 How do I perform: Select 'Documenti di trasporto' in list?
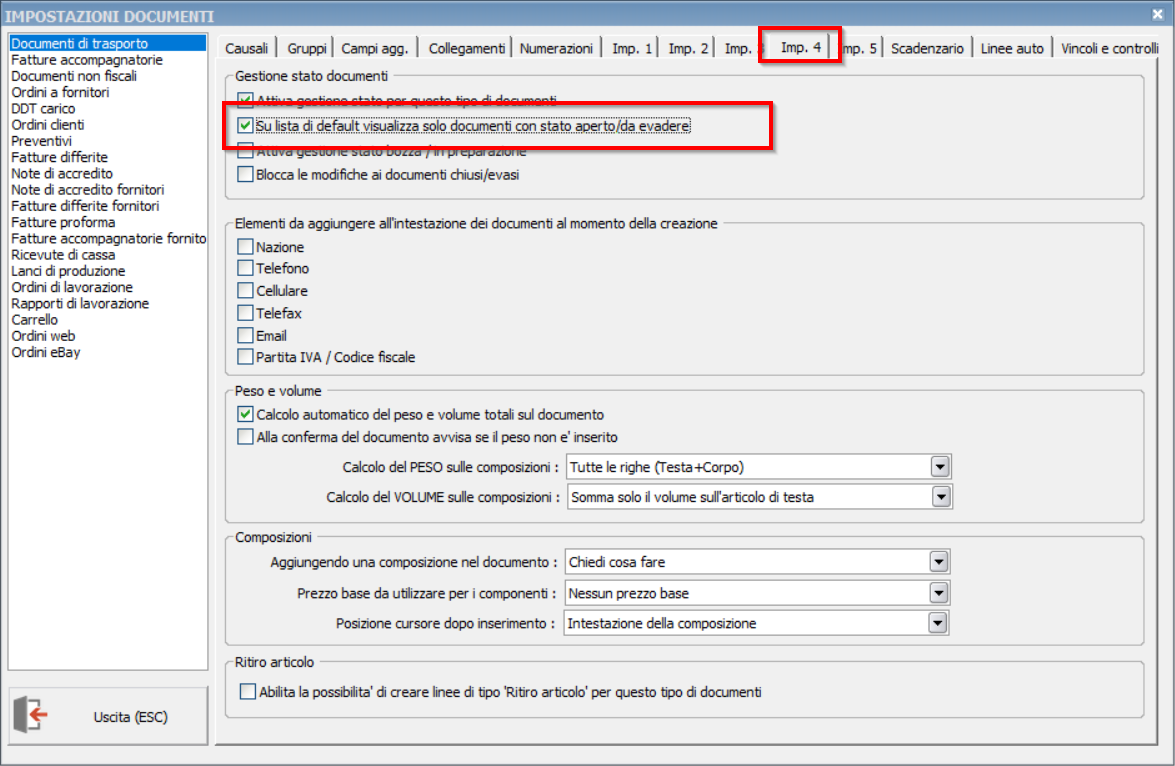click(x=107, y=43)
